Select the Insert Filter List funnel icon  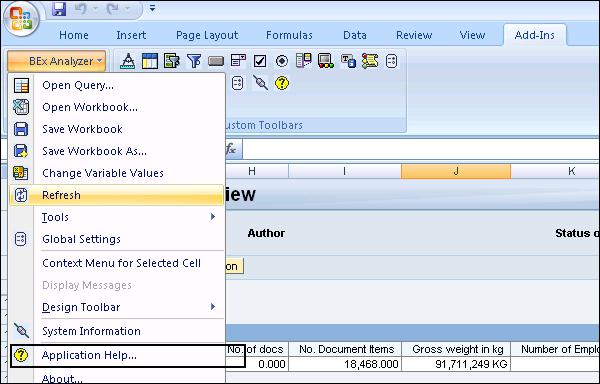(194, 61)
